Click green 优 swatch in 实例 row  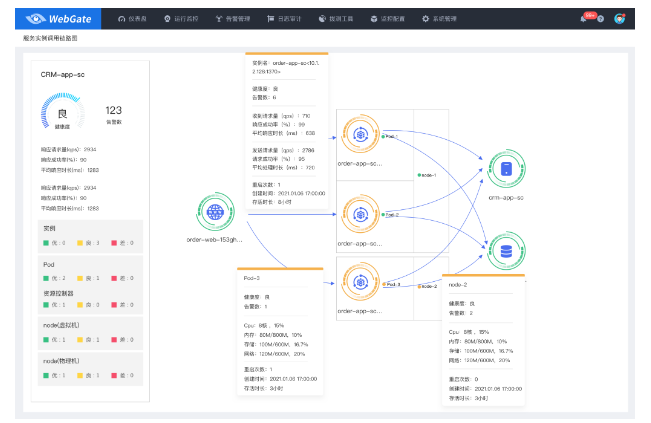(x=46, y=243)
